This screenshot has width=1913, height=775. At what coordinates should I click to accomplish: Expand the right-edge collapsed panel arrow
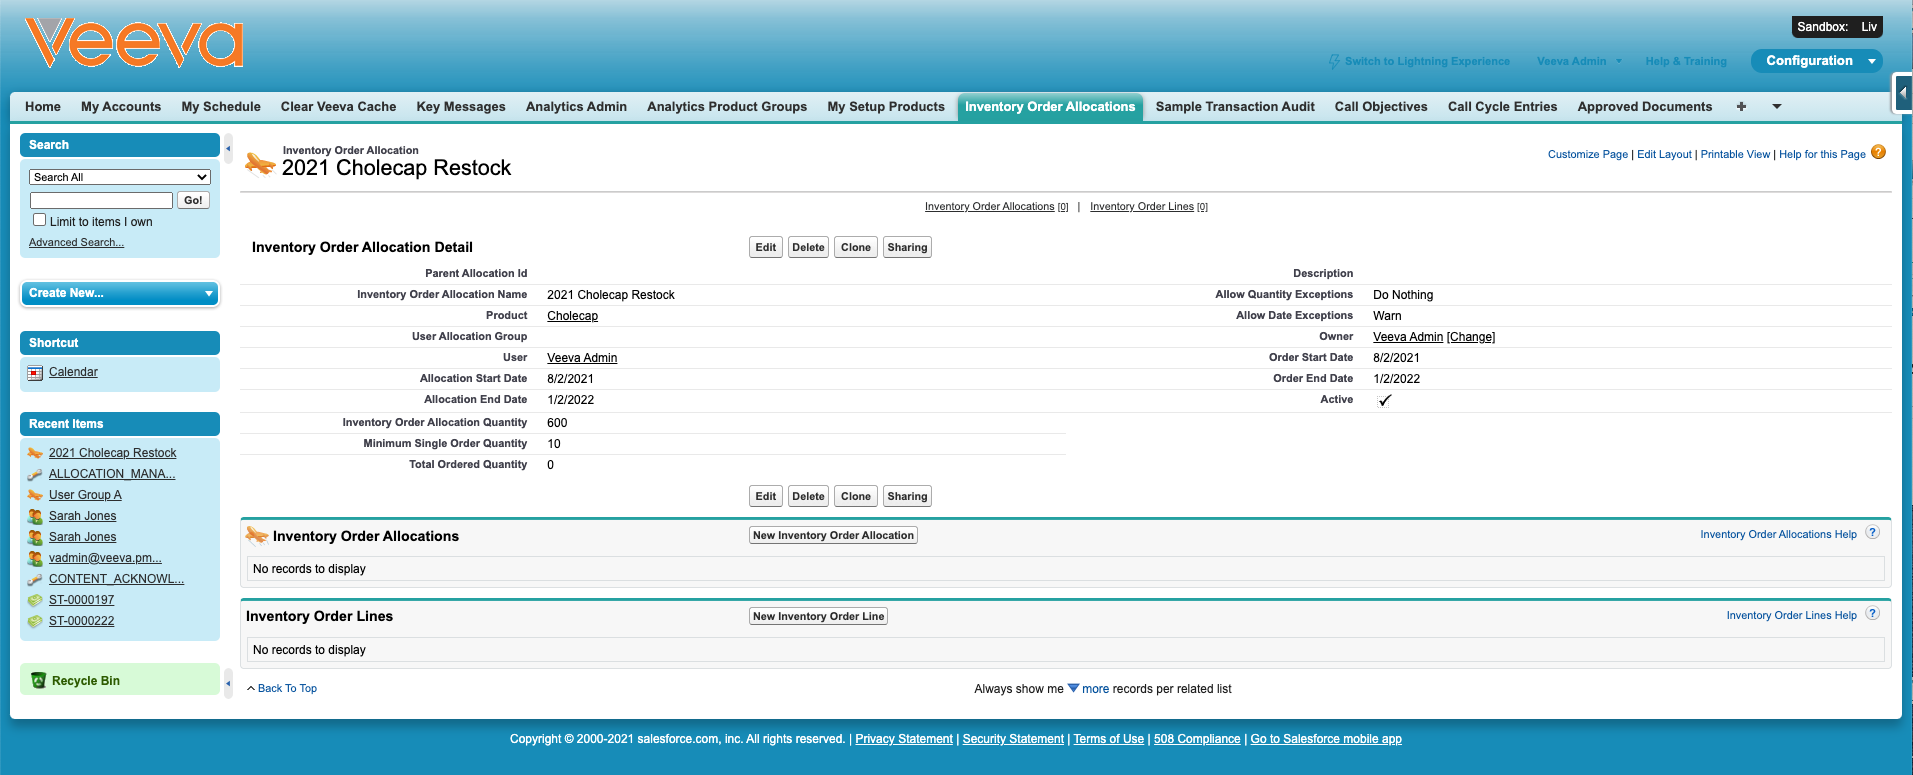pos(1903,93)
